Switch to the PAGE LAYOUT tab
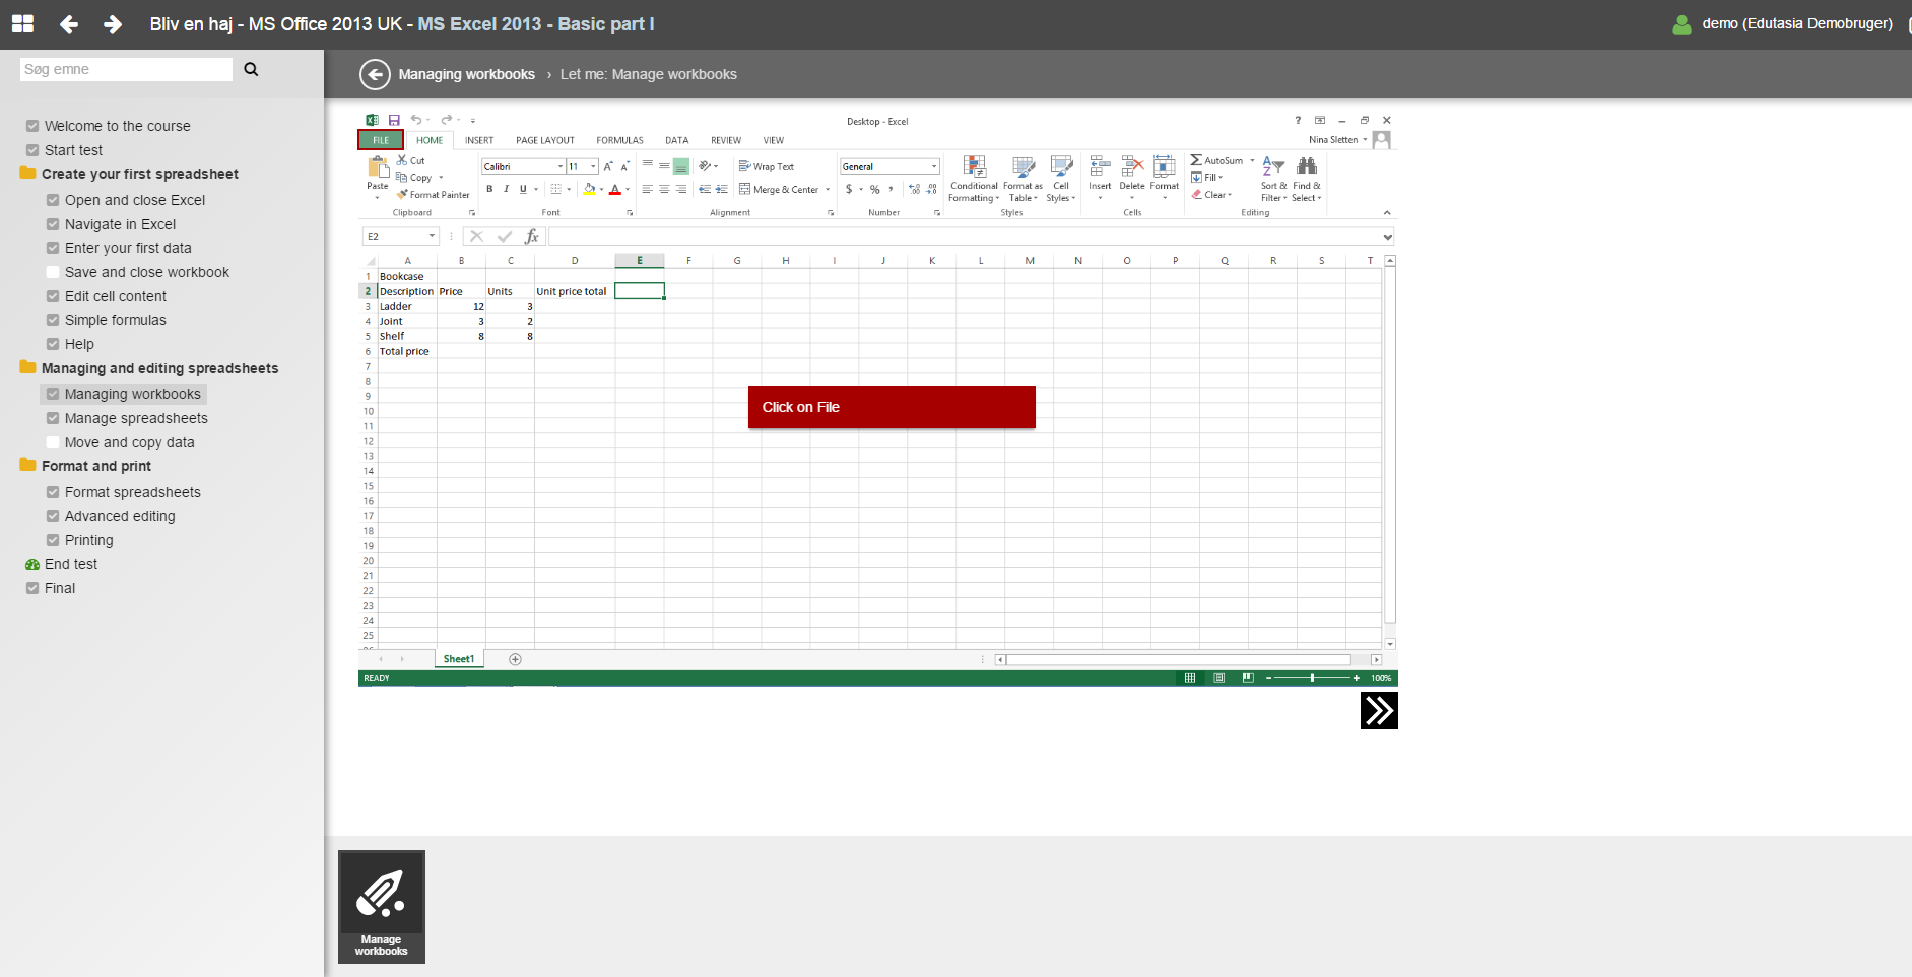The width and height of the screenshot is (1912, 977). [545, 140]
